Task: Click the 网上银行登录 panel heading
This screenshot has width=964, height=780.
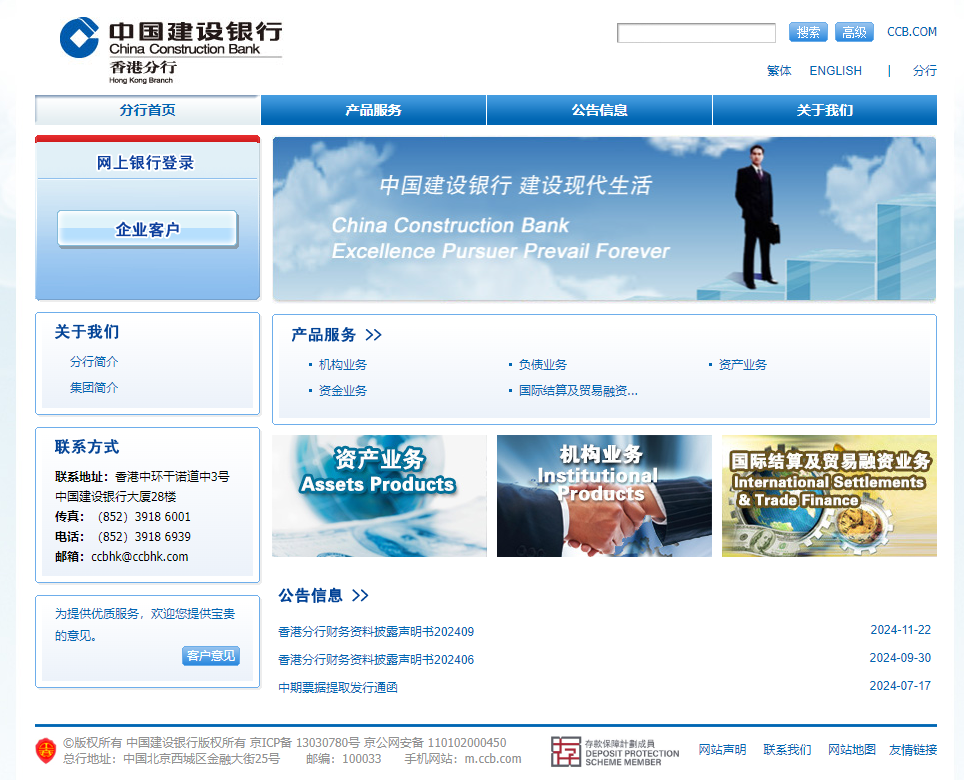Action: click(145, 163)
